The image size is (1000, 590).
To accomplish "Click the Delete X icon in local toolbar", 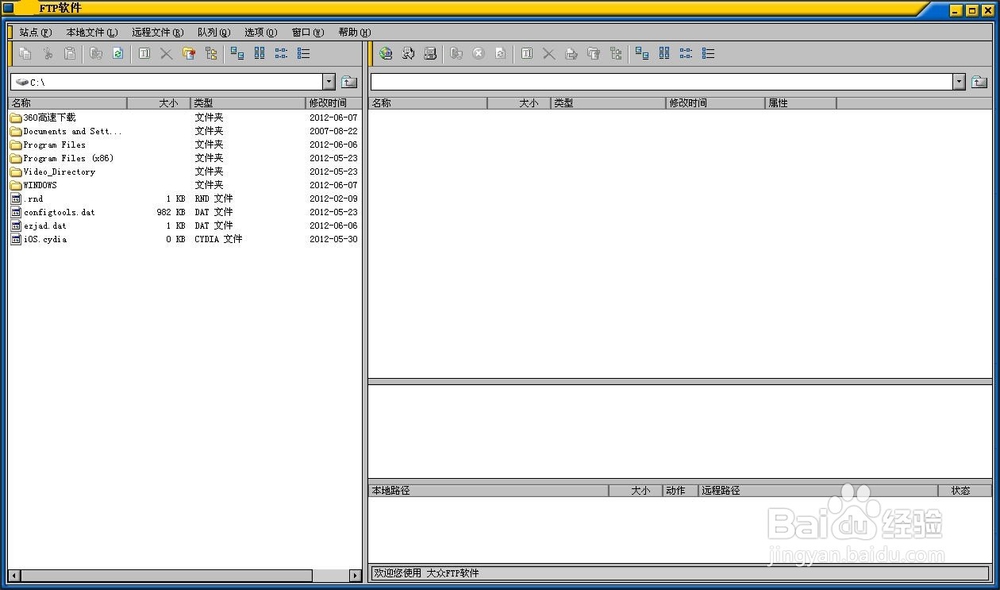I will (x=166, y=54).
